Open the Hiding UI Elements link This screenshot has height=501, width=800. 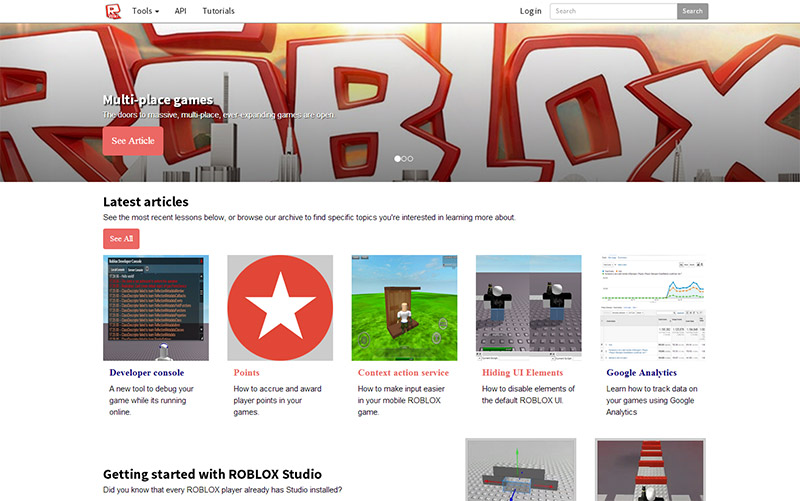coord(522,373)
